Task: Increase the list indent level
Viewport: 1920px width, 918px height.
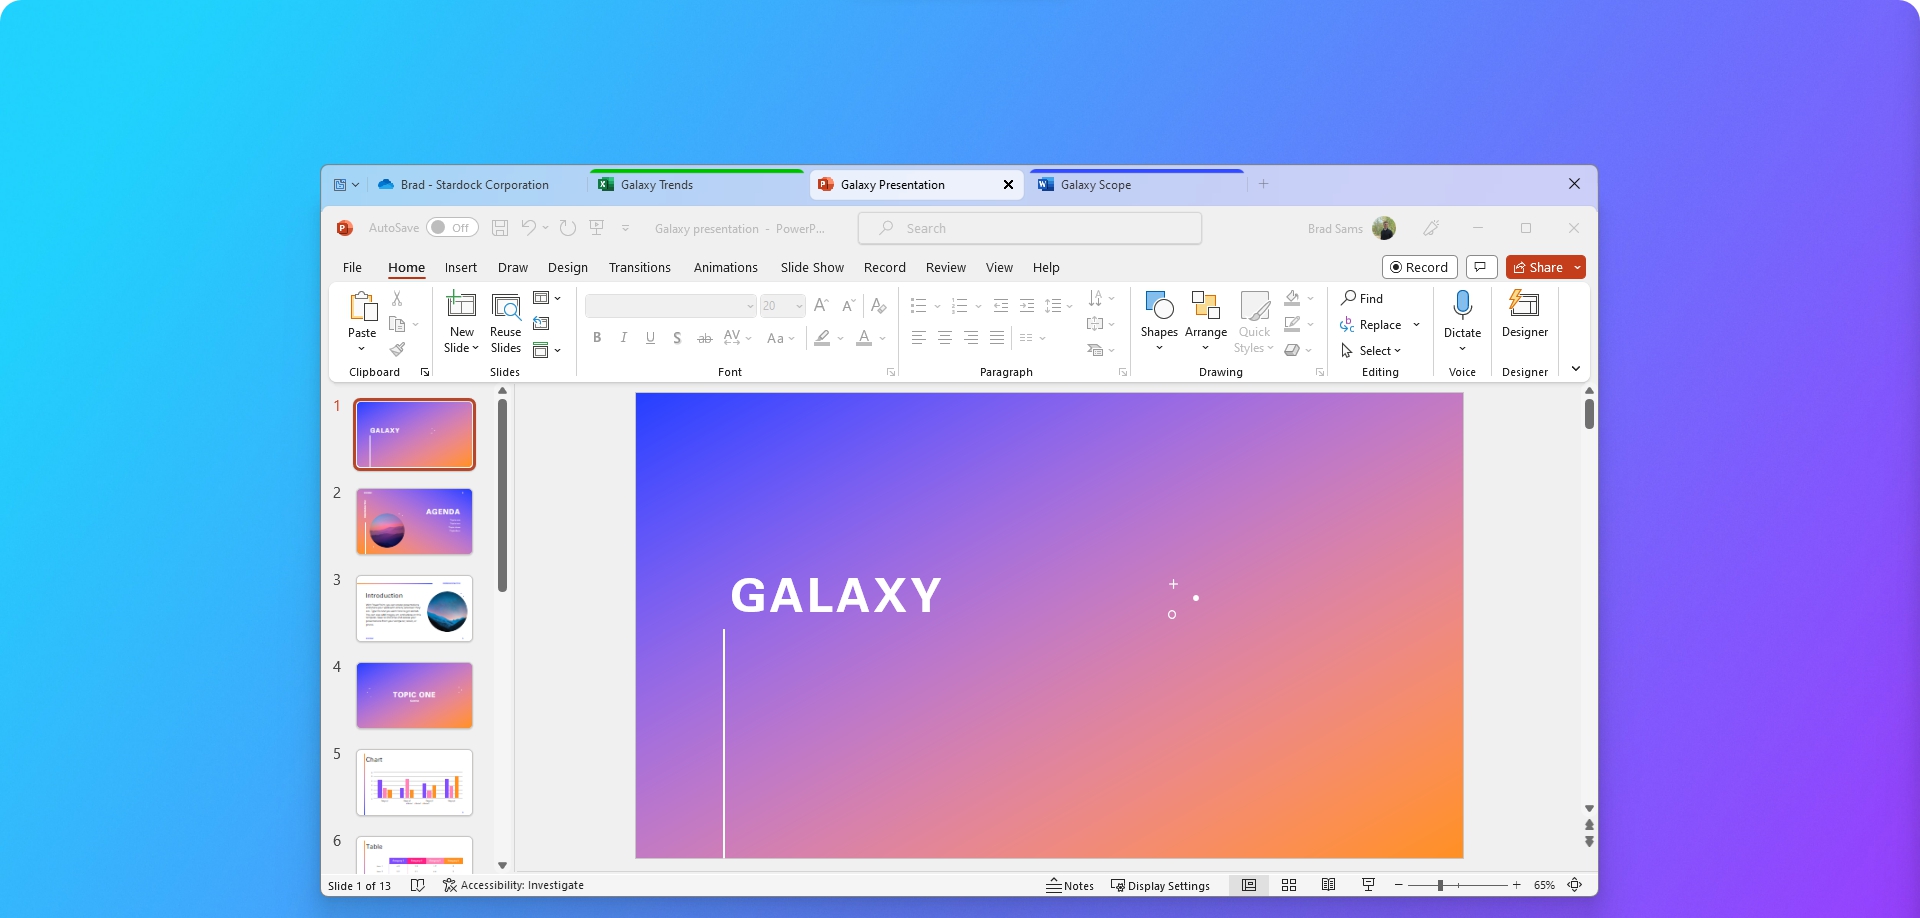Action: (x=1027, y=305)
